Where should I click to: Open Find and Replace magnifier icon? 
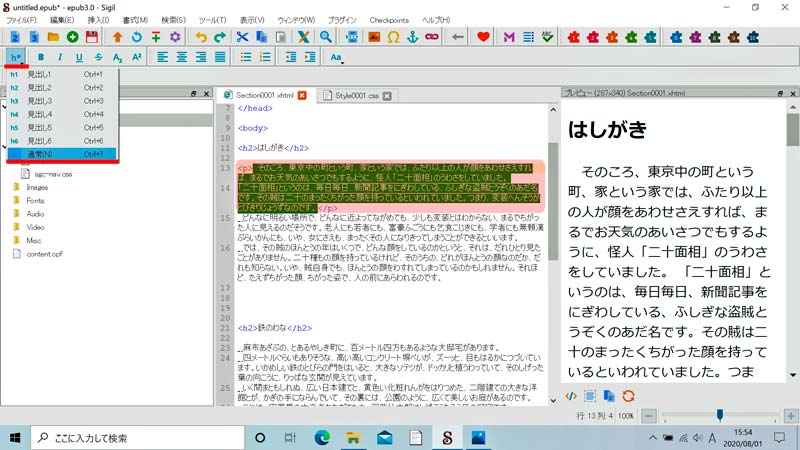[x=325, y=37]
